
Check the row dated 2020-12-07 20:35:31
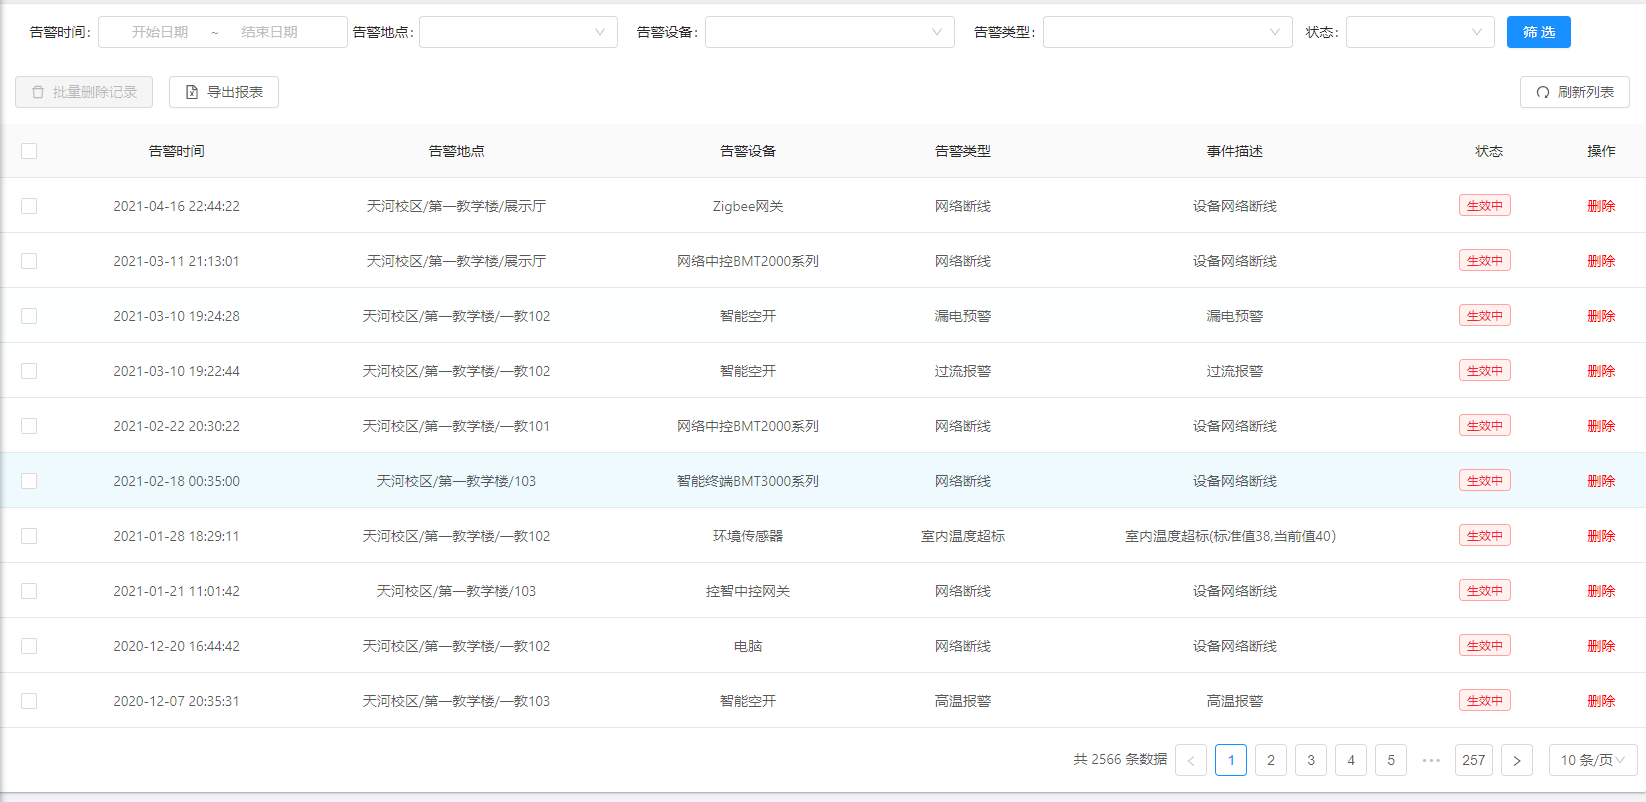pos(29,701)
